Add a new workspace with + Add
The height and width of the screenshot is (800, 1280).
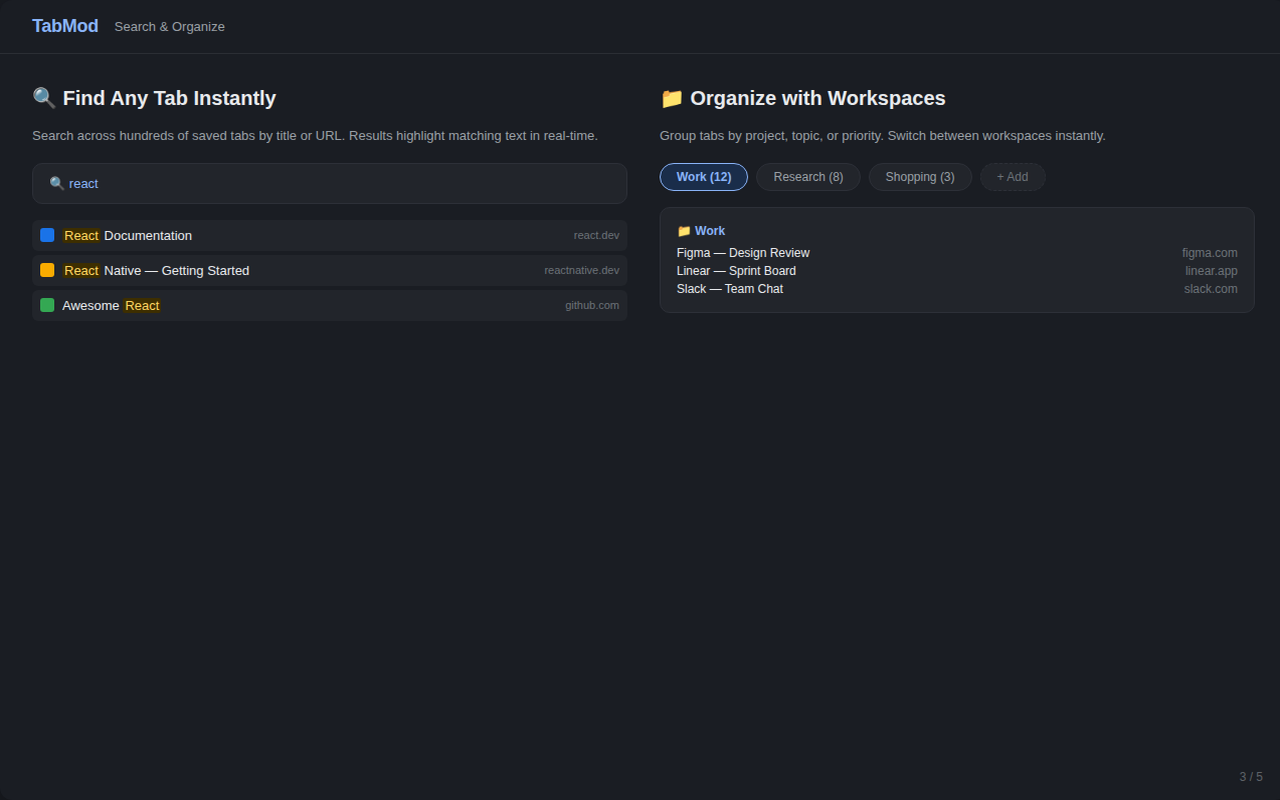click(x=1013, y=177)
